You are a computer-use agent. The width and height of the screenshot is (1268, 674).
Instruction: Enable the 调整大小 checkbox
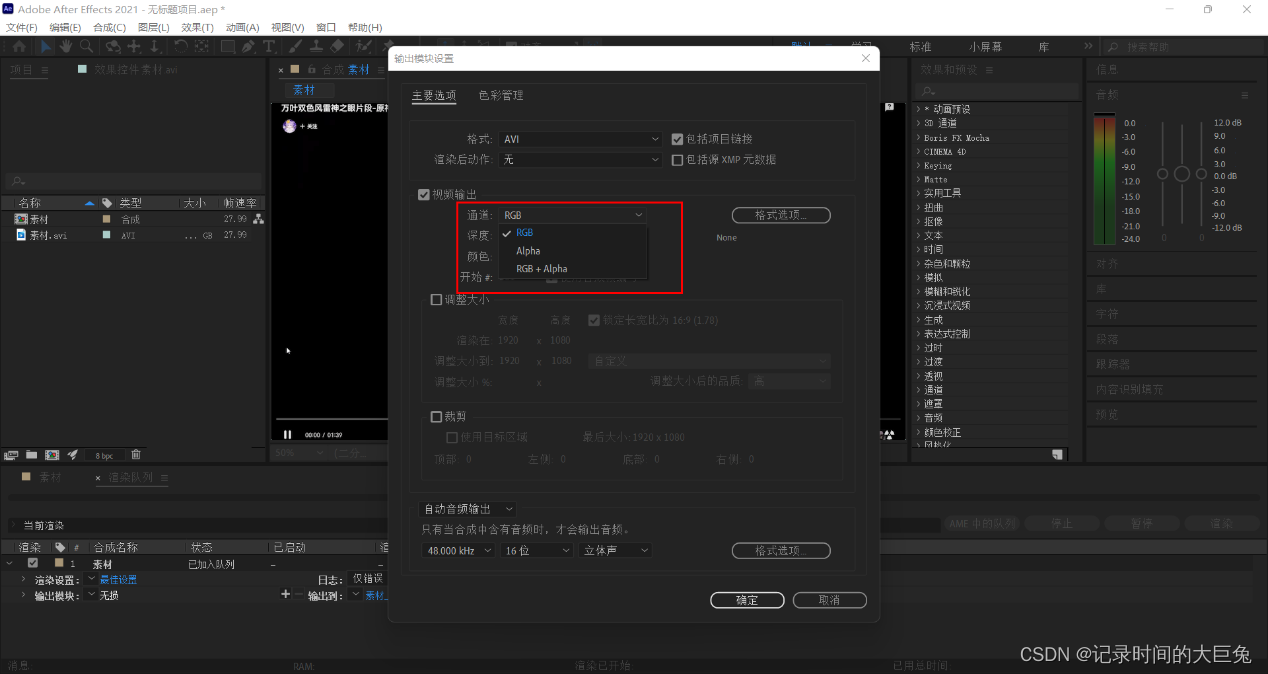pyautogui.click(x=435, y=299)
